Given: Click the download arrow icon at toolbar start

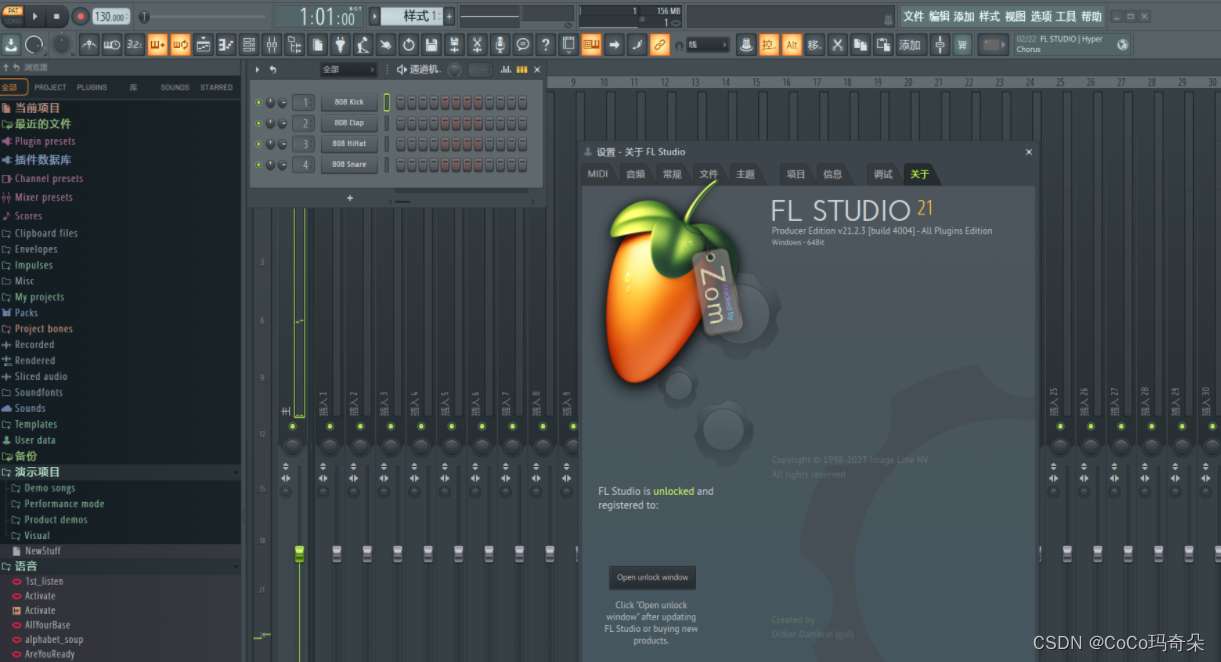Looking at the screenshot, I should tap(11, 45).
